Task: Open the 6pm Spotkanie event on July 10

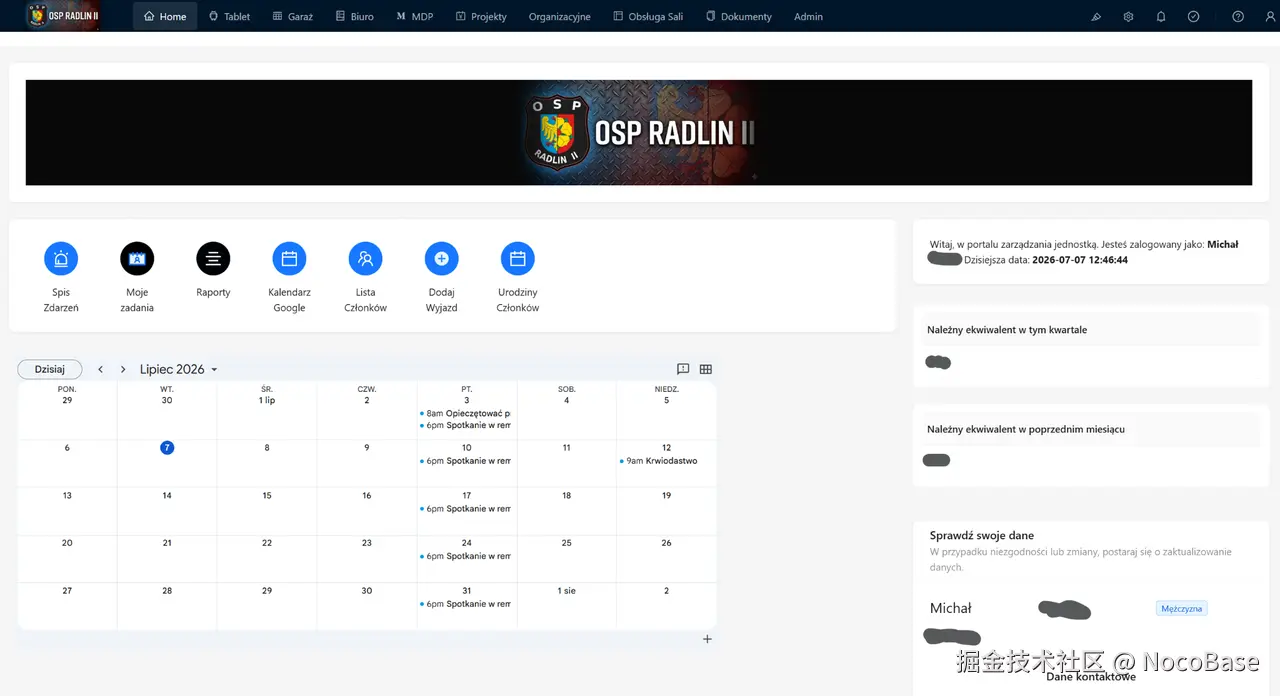Action: point(466,461)
